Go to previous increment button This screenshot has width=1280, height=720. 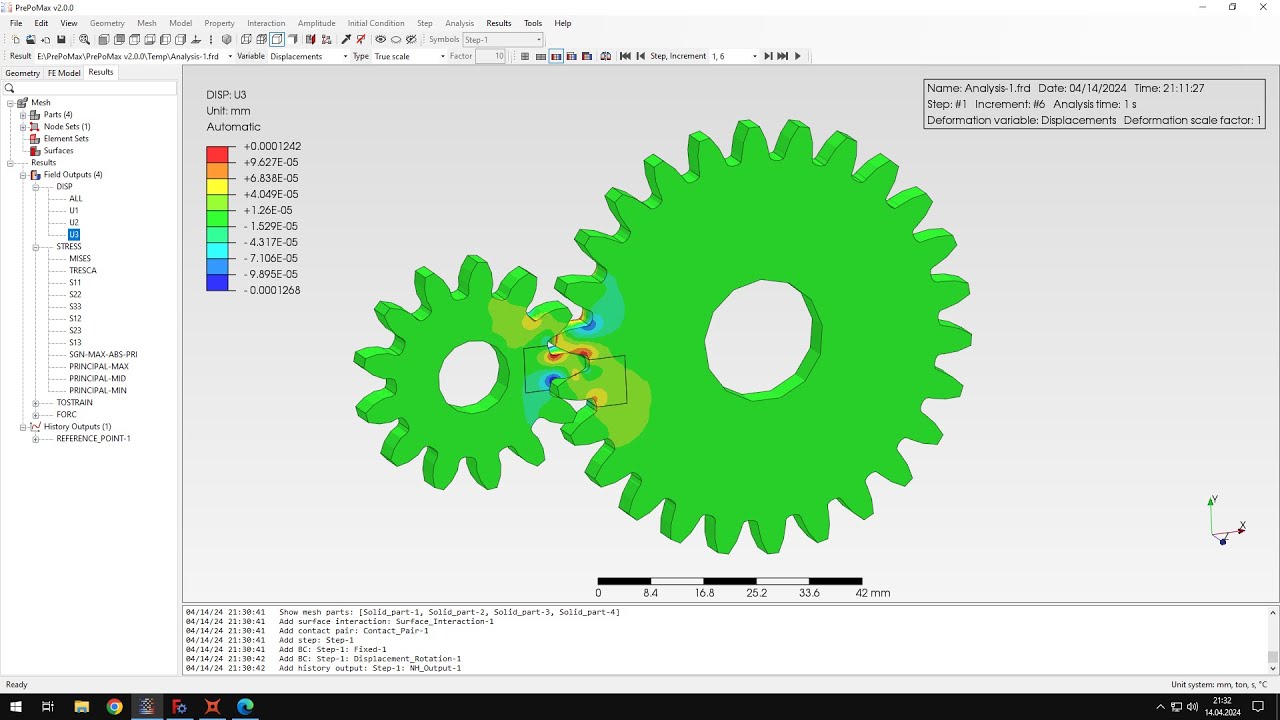(x=641, y=56)
